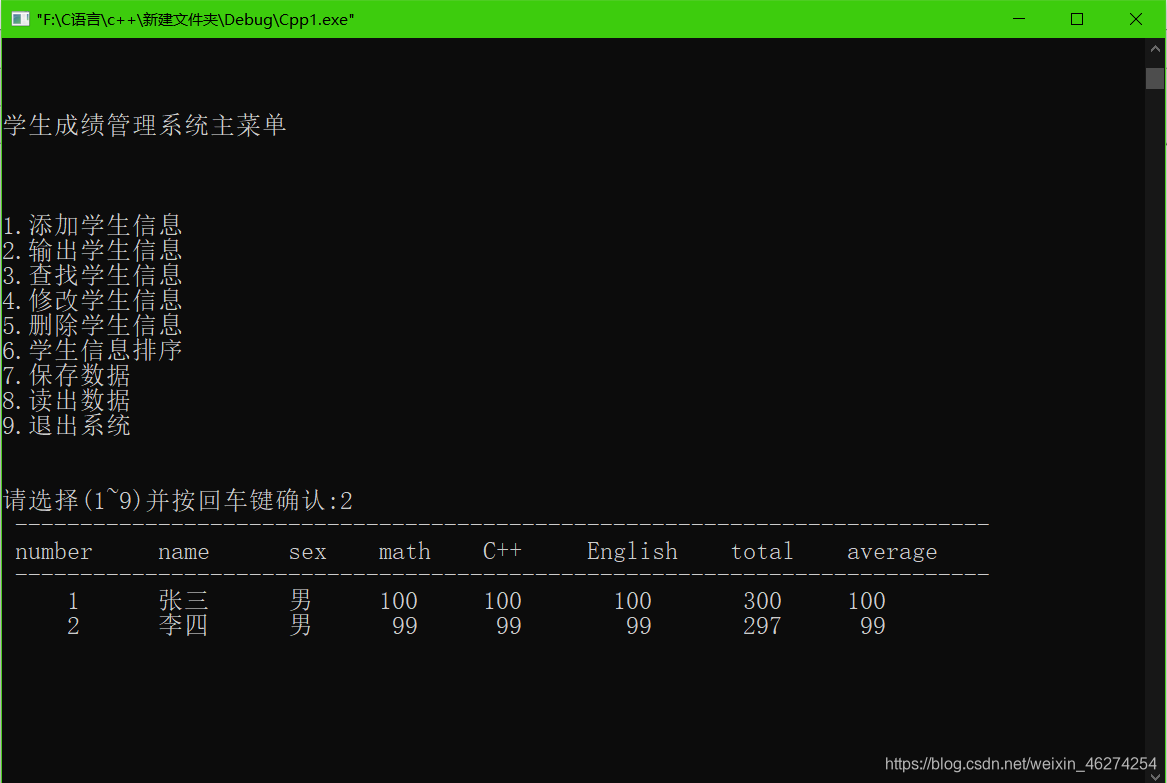Viewport: 1167px width, 783px height.
Task: Maximize the Cpp1.exe console window
Action: click(x=1077, y=19)
